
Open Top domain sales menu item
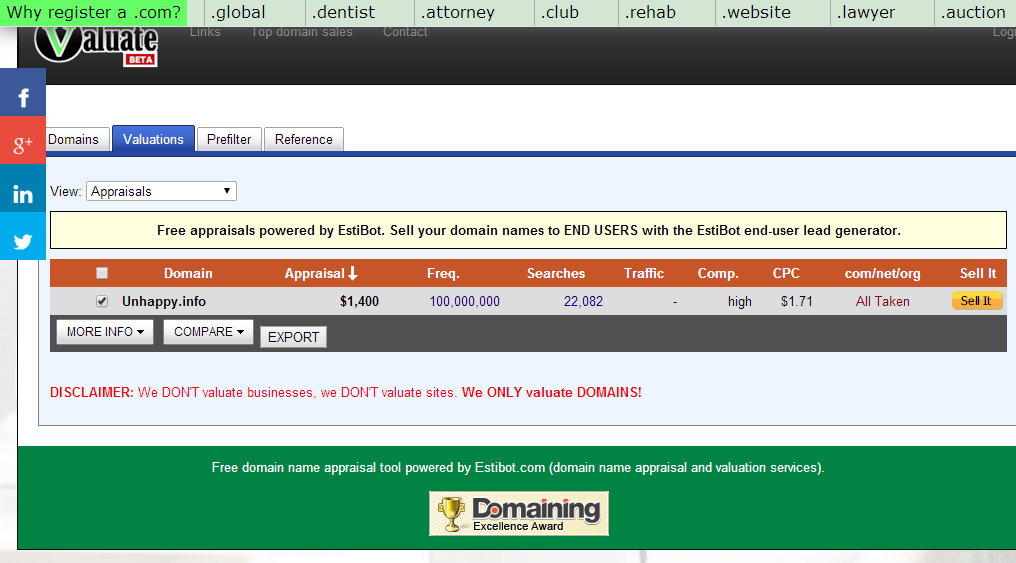[302, 32]
